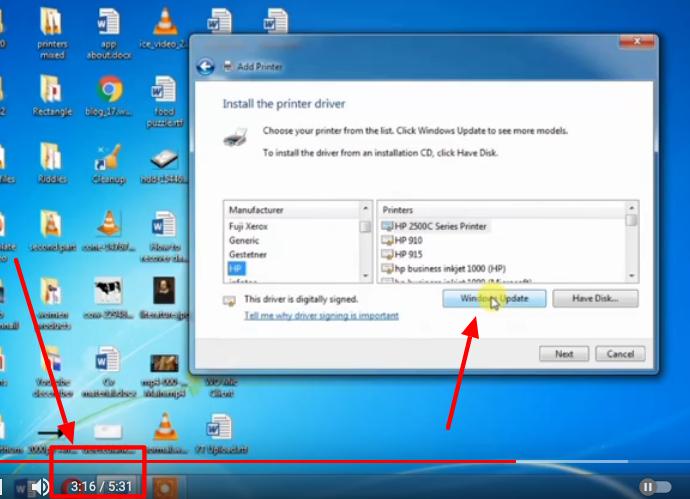Select the white rectangle image file icon
This screenshot has width=690, height=499.
[108, 432]
